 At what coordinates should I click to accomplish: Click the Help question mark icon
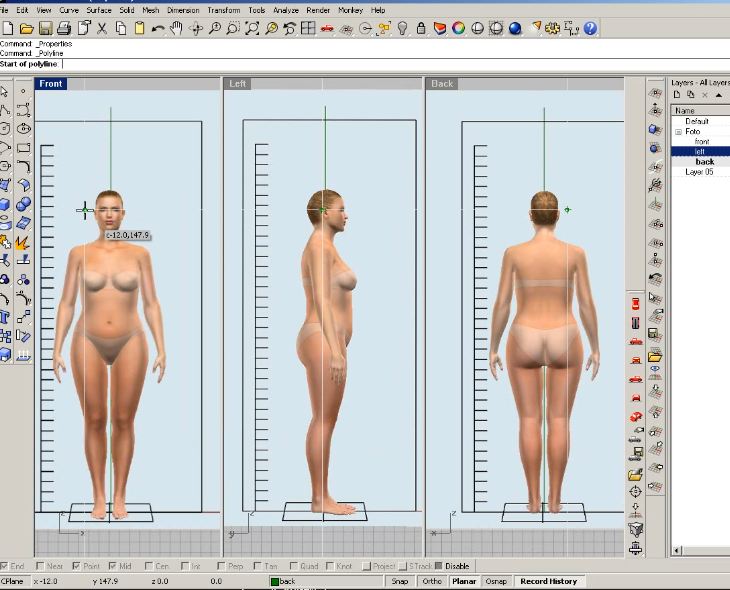(591, 29)
